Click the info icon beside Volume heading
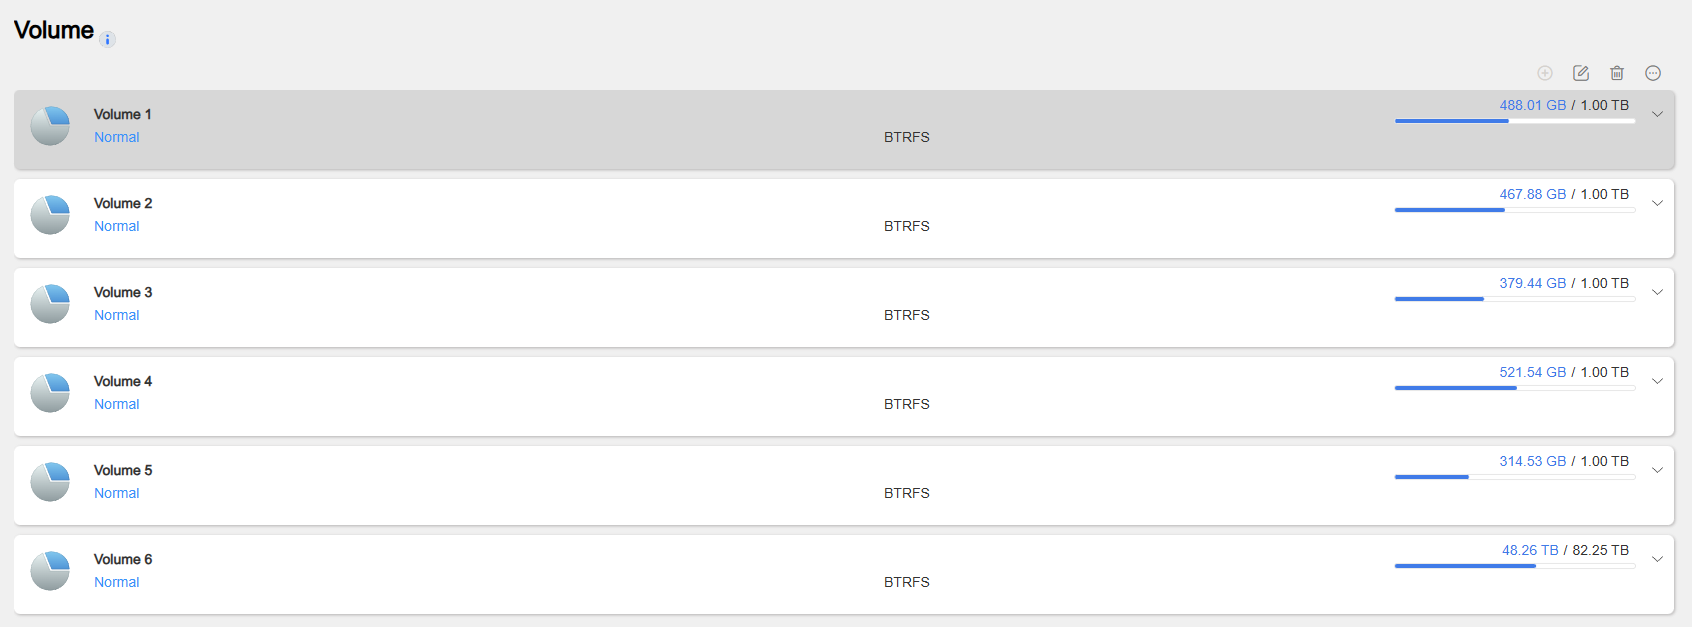The width and height of the screenshot is (1692, 627). [x=108, y=40]
